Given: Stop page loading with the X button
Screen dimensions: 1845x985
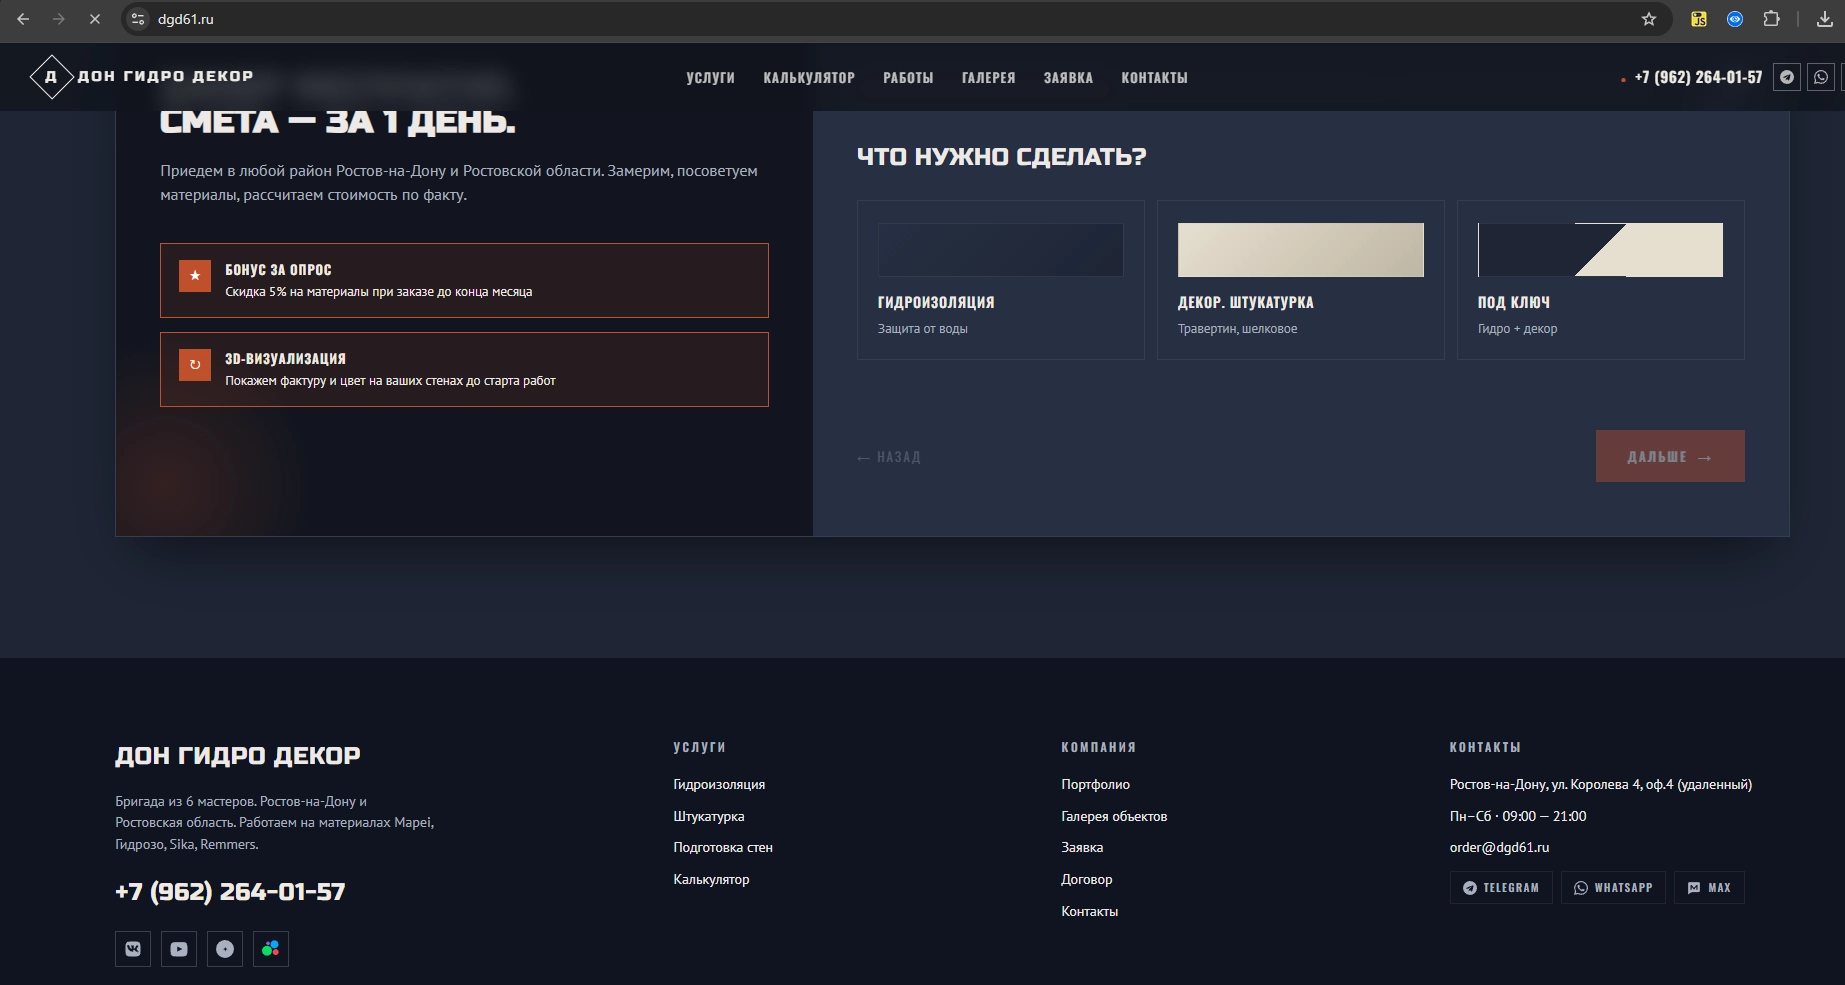Looking at the screenshot, I should [x=95, y=19].
